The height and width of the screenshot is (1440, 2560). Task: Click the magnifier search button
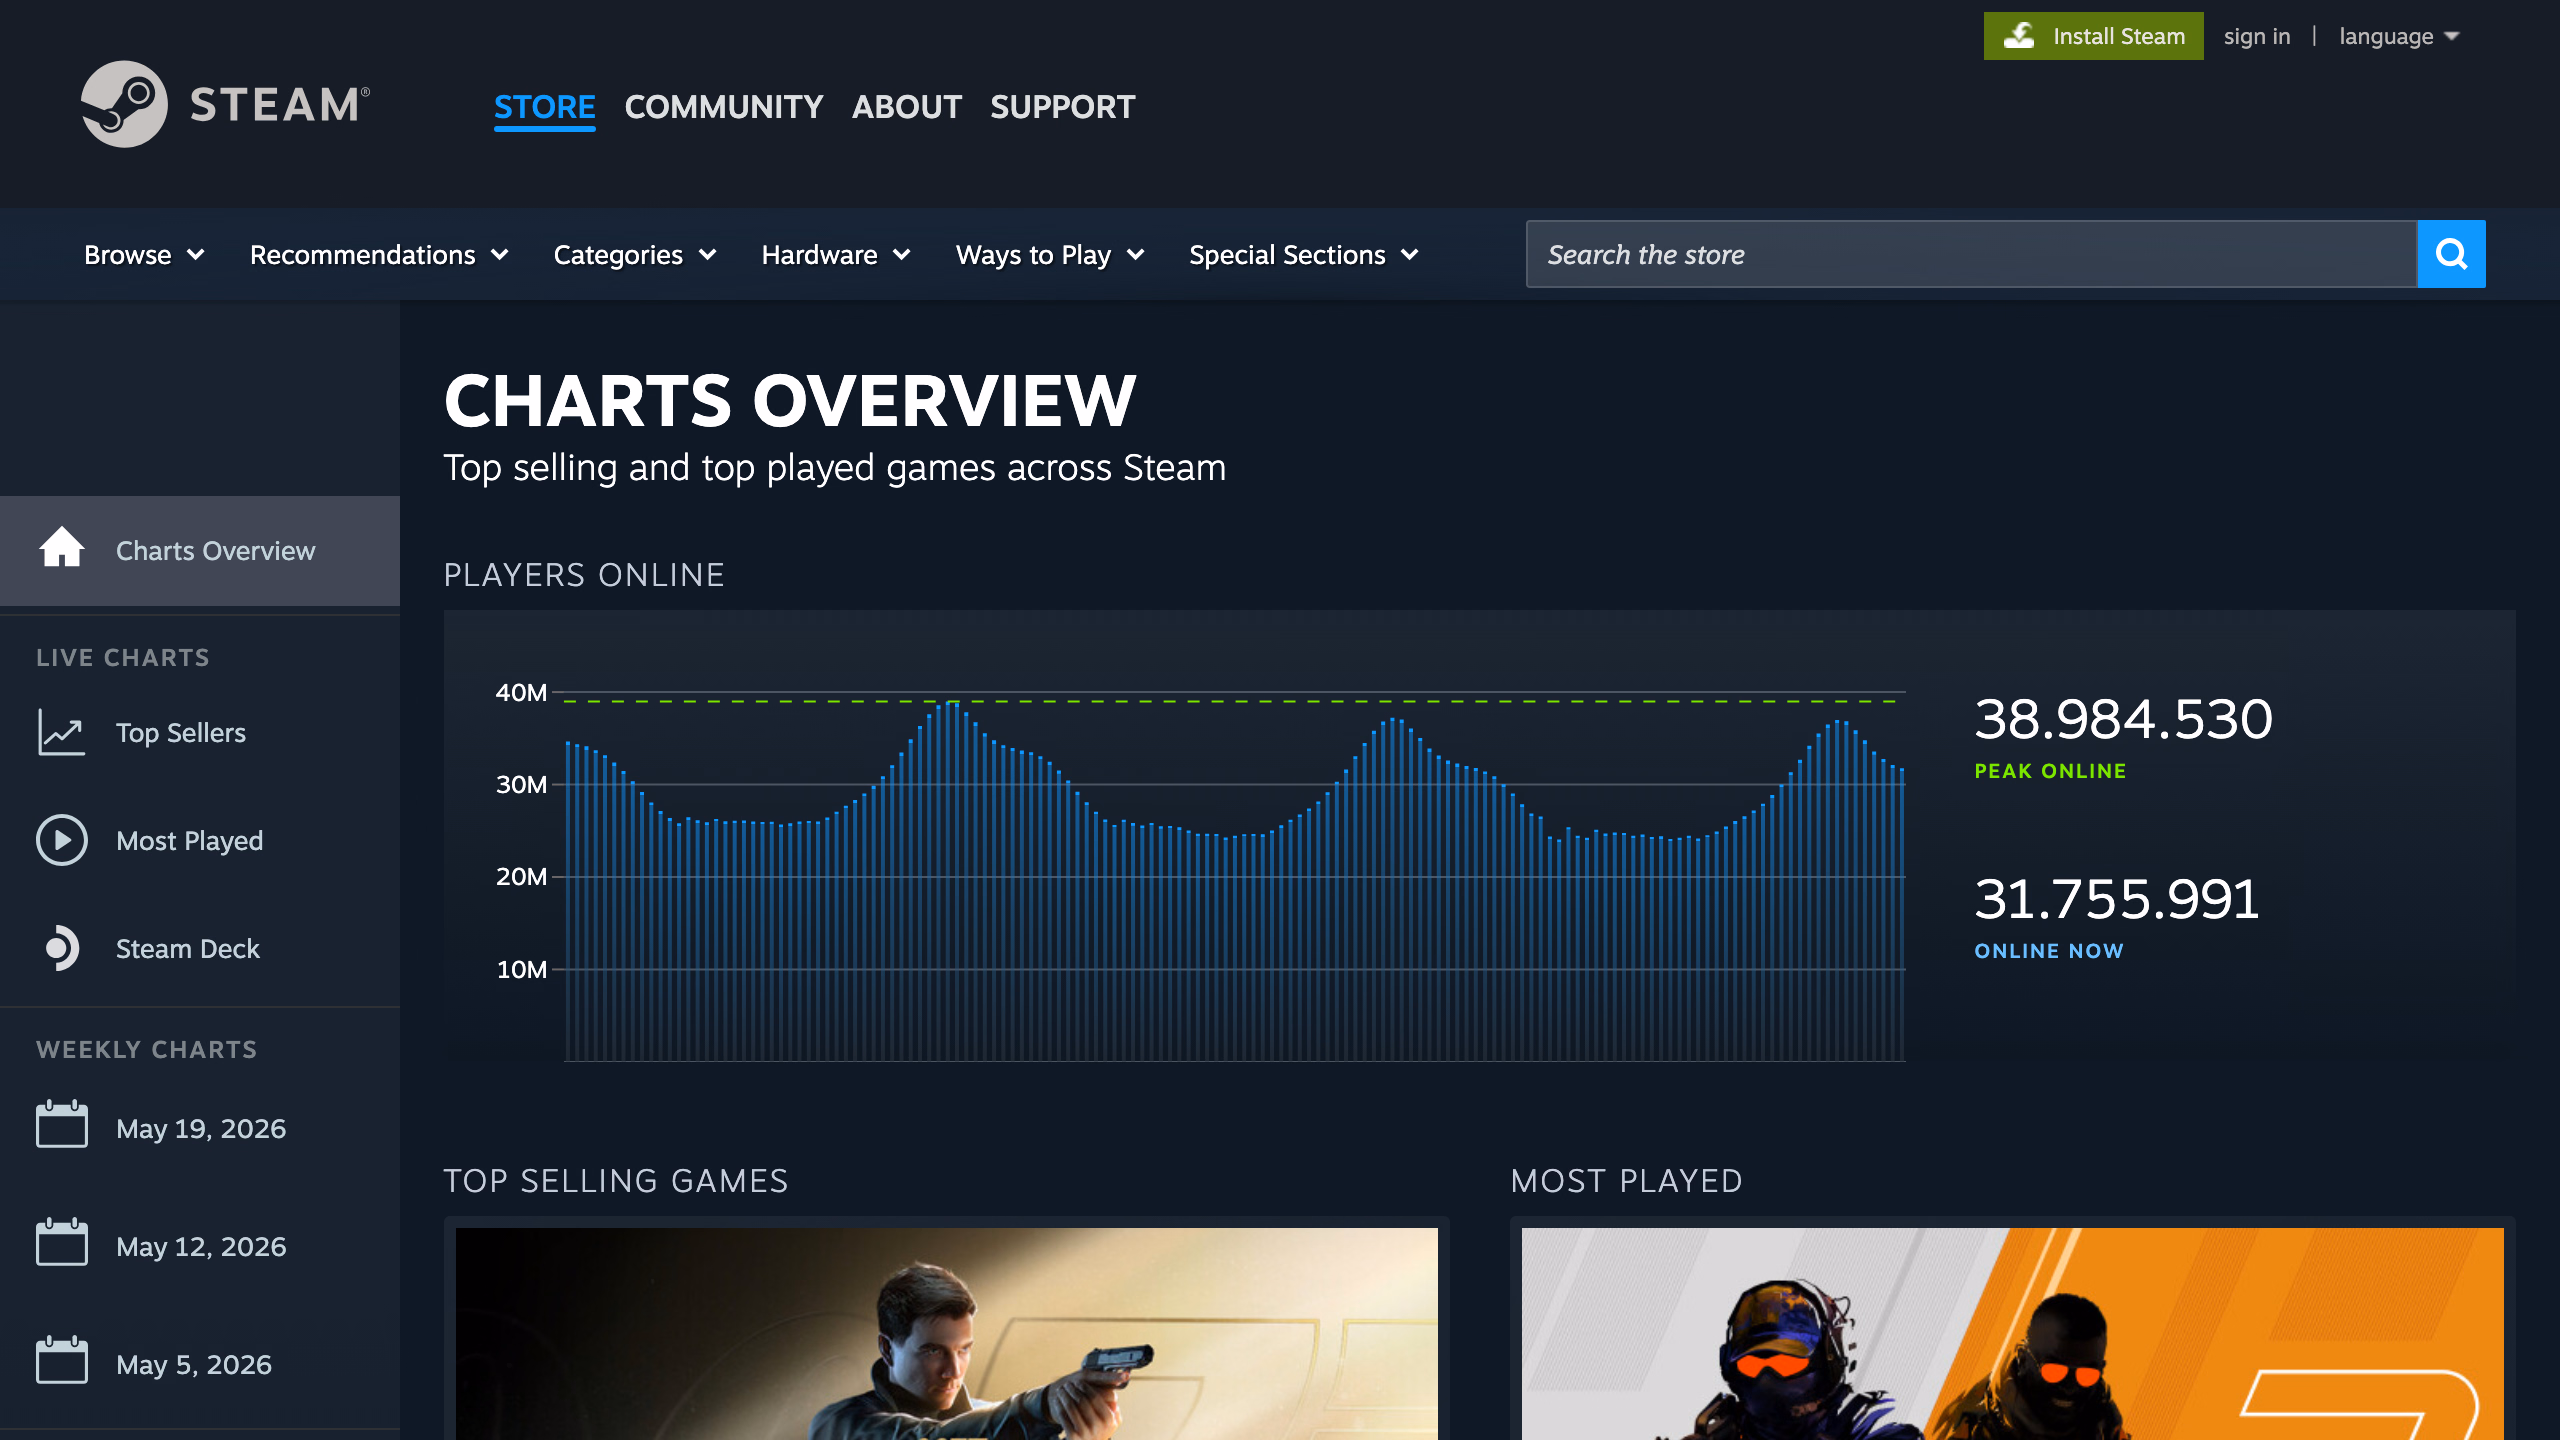pos(2451,254)
